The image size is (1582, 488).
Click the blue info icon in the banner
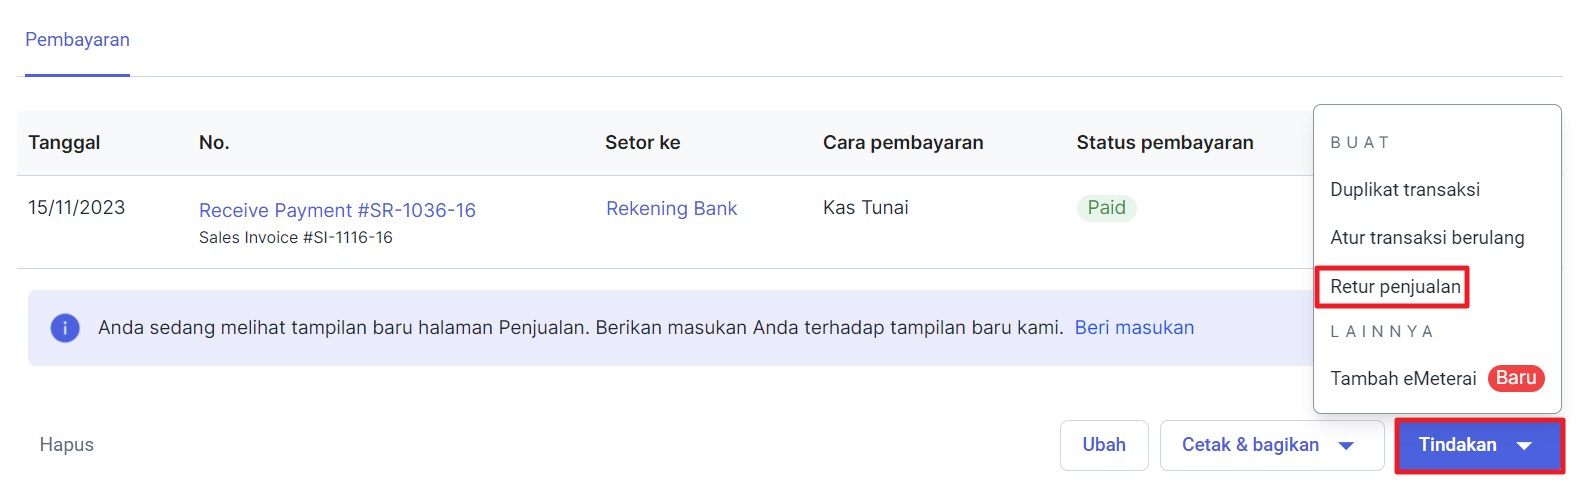point(65,328)
